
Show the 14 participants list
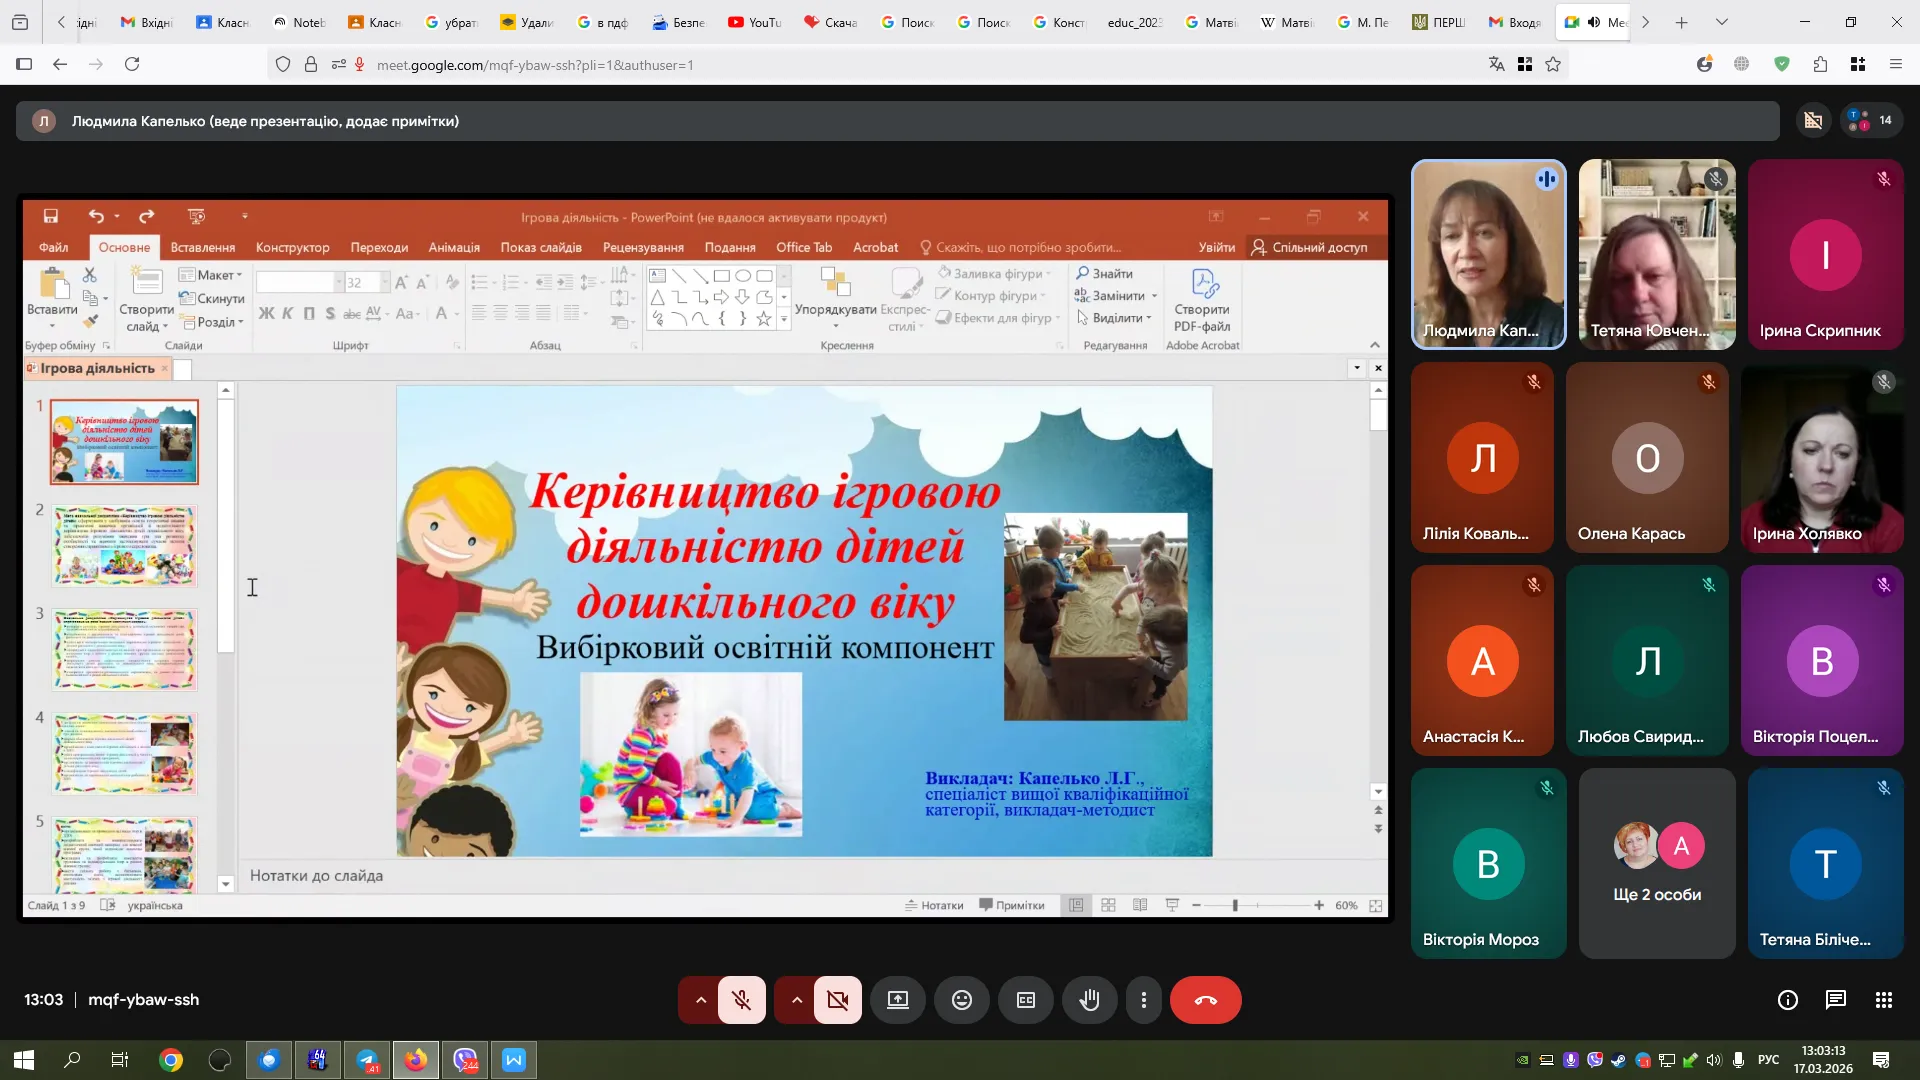click(x=1871, y=121)
